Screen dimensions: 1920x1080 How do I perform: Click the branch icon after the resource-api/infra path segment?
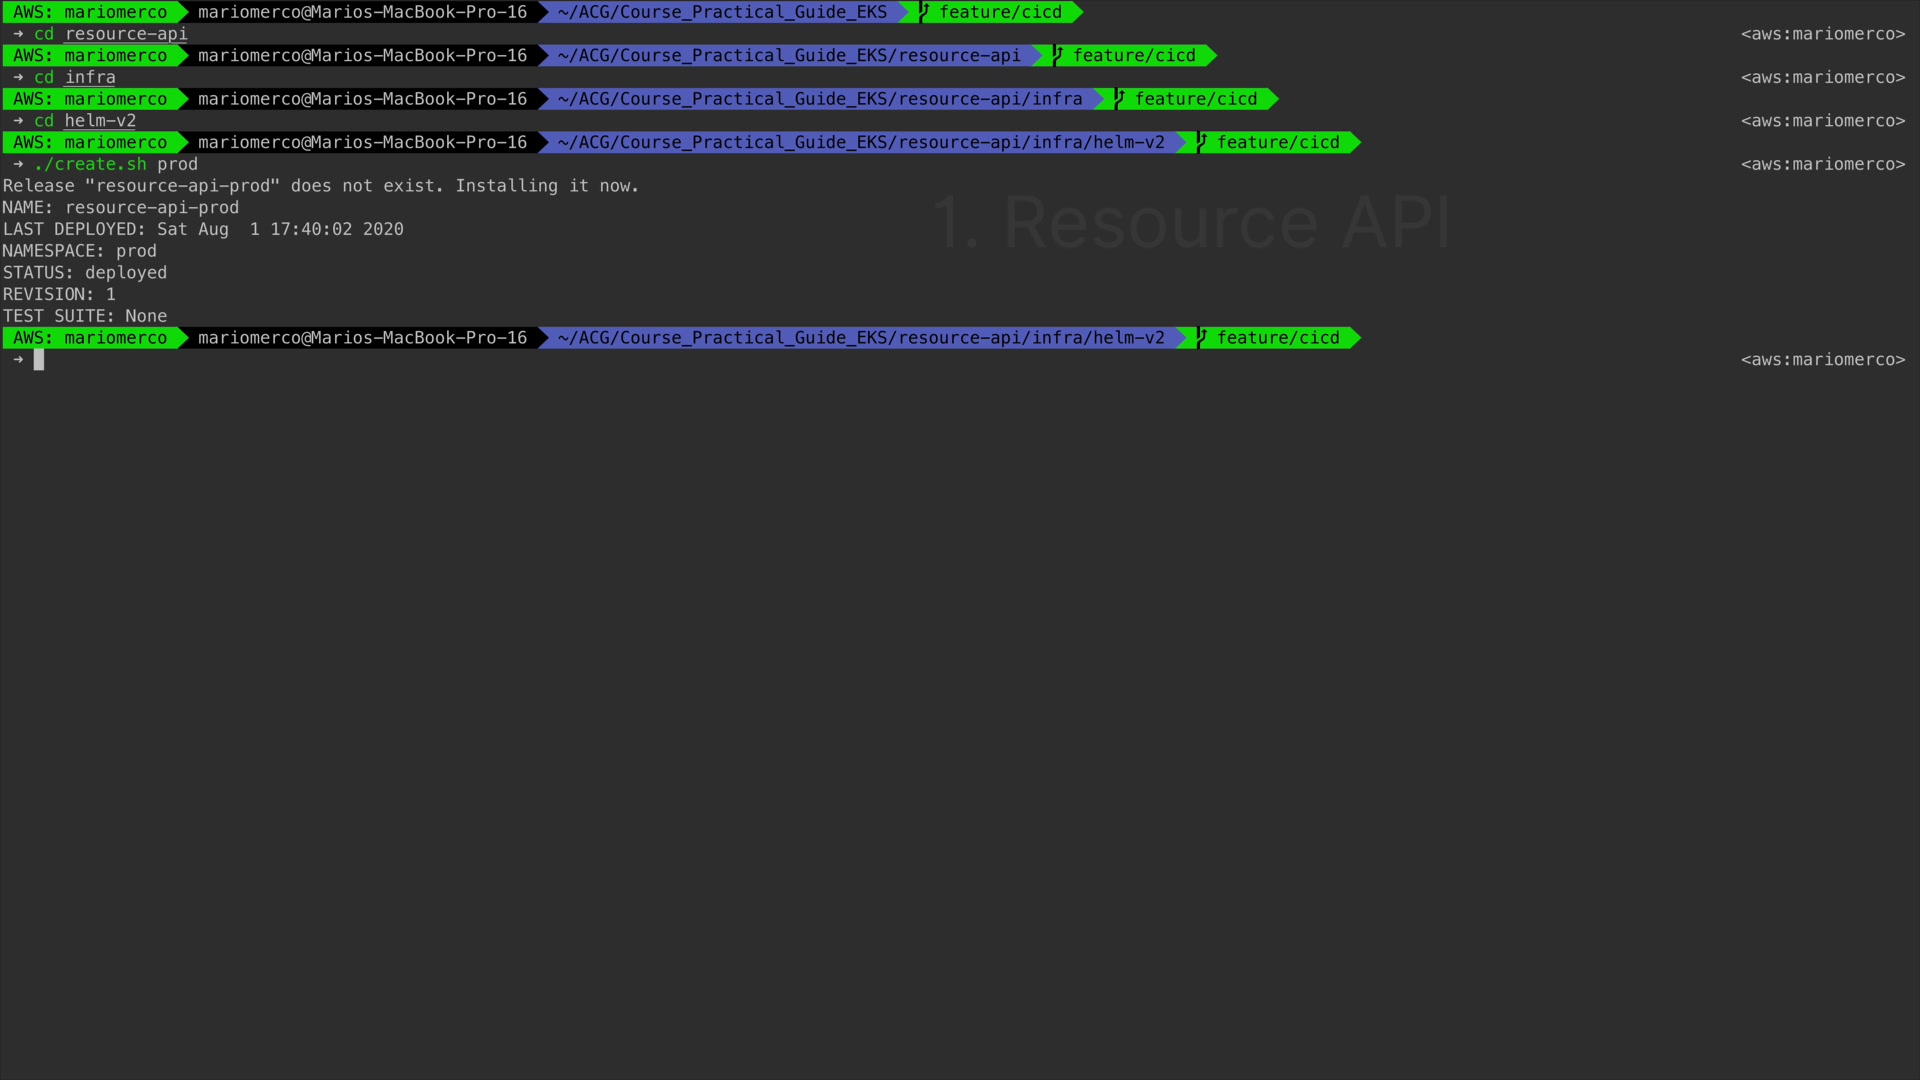click(1120, 99)
